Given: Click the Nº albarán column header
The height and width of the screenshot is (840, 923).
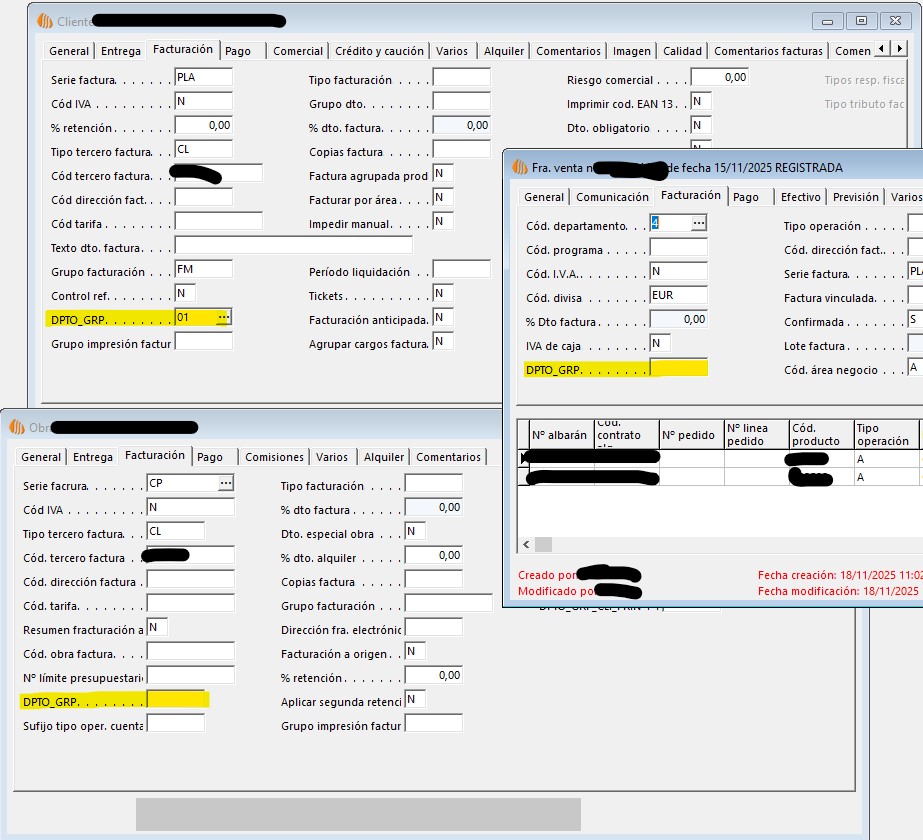Looking at the screenshot, I should 560,435.
